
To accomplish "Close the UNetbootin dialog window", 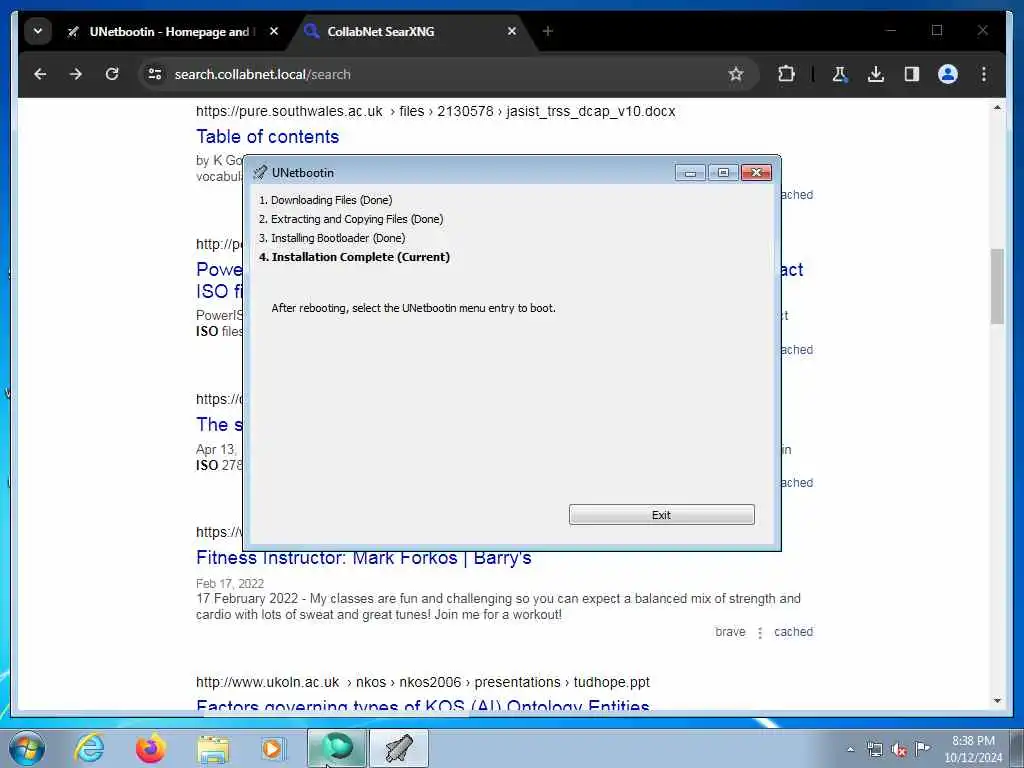I will [756, 172].
